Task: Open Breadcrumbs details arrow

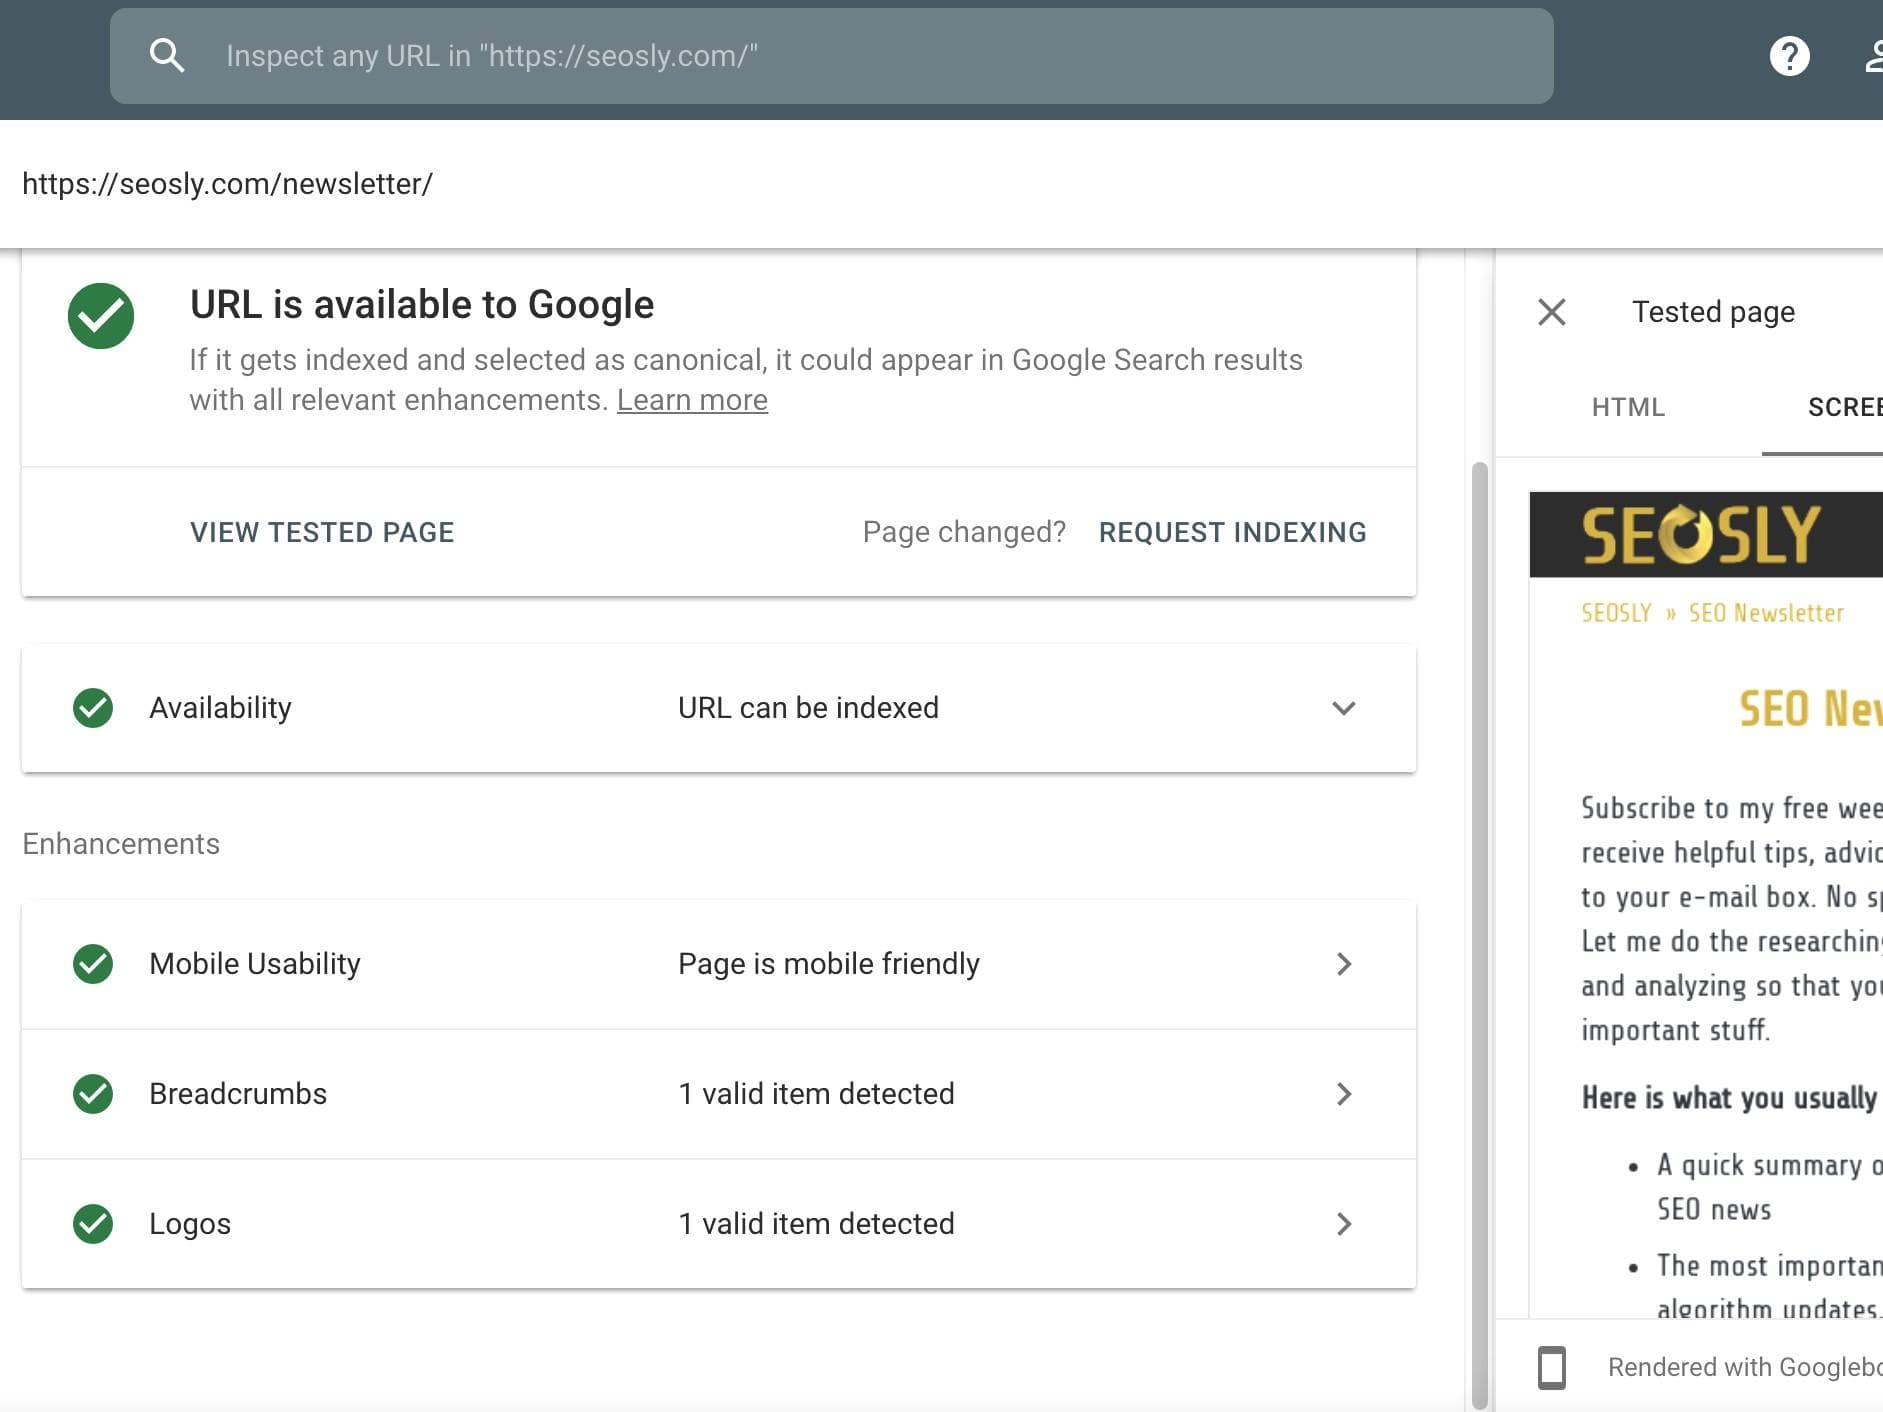Action: point(1344,1094)
